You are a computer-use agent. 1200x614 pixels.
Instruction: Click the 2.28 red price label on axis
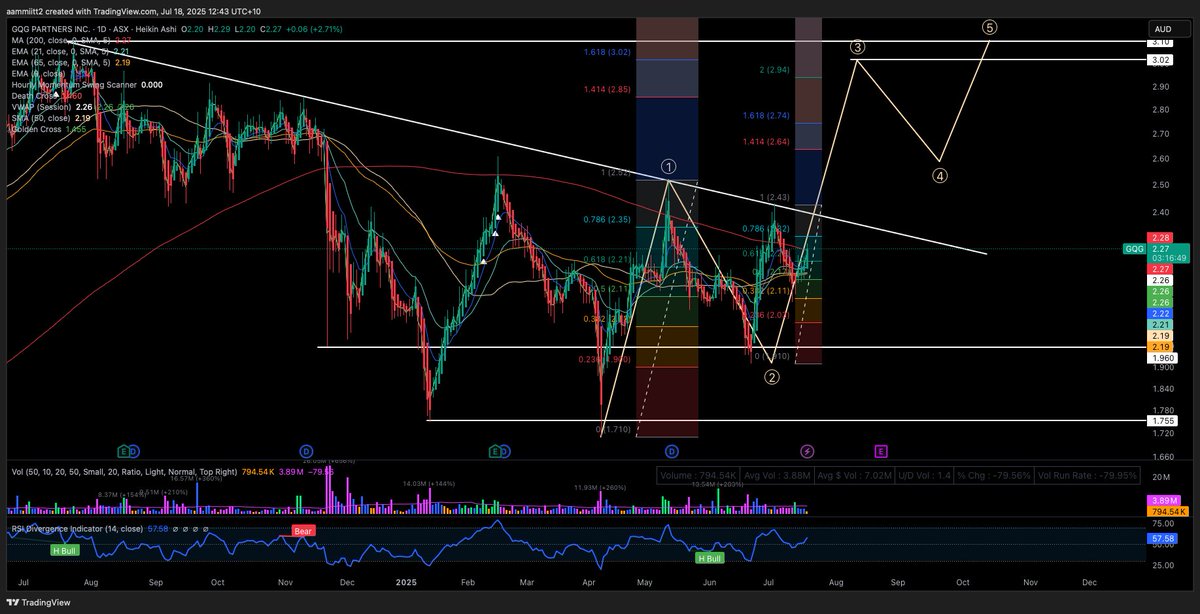(x=1160, y=237)
